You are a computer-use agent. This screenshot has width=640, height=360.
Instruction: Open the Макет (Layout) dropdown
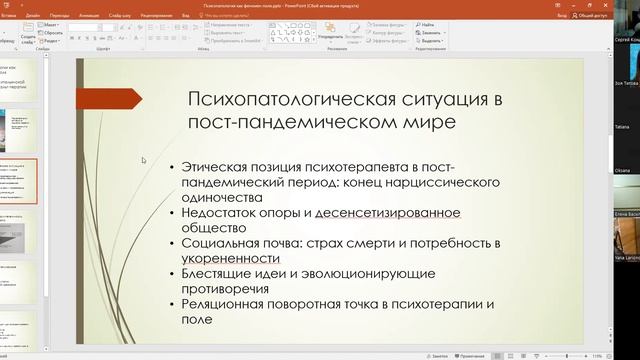point(49,25)
